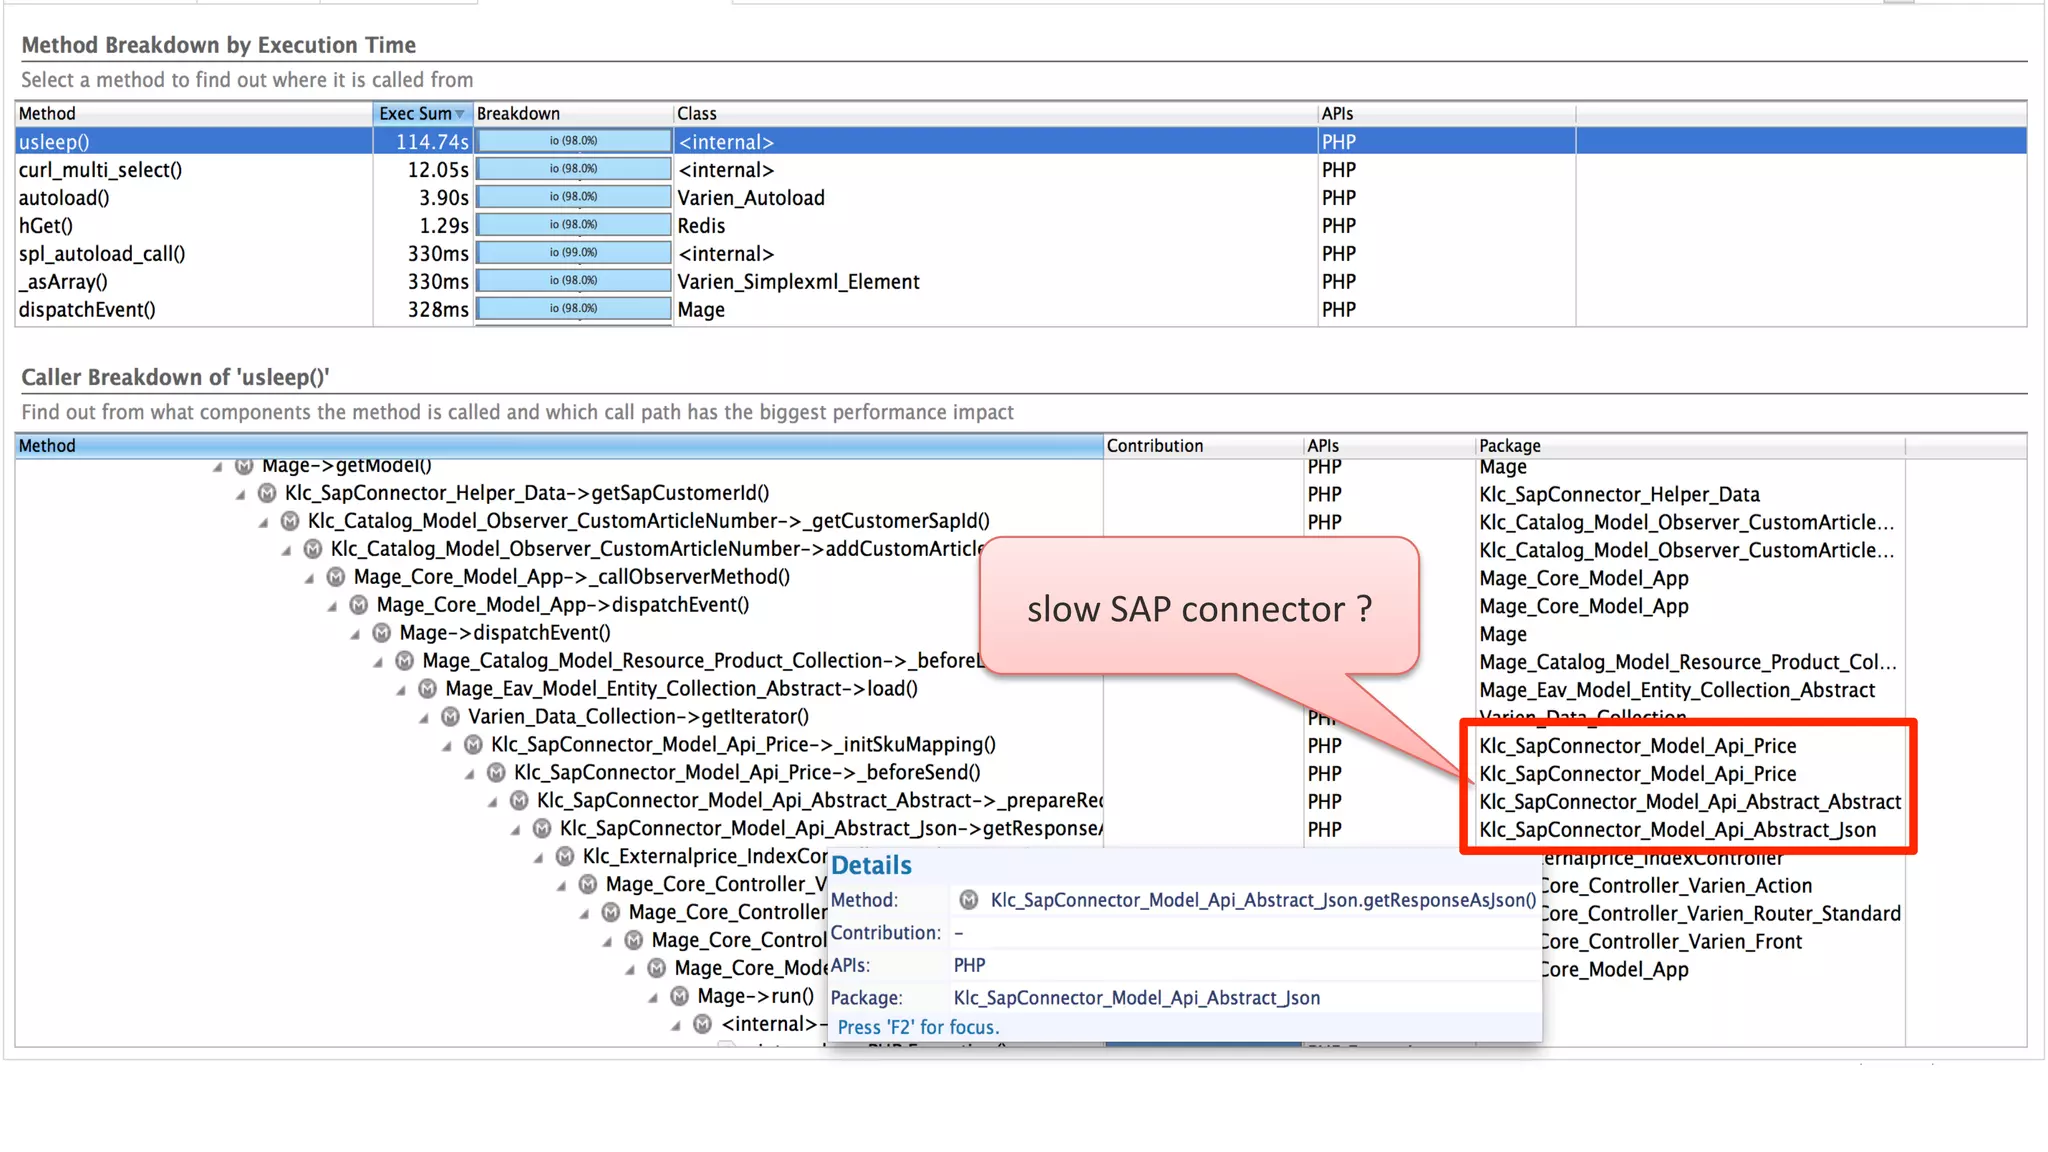Collapse Mage->dispatchEvent() tree node
The image size is (2048, 1152).
[x=356, y=634]
